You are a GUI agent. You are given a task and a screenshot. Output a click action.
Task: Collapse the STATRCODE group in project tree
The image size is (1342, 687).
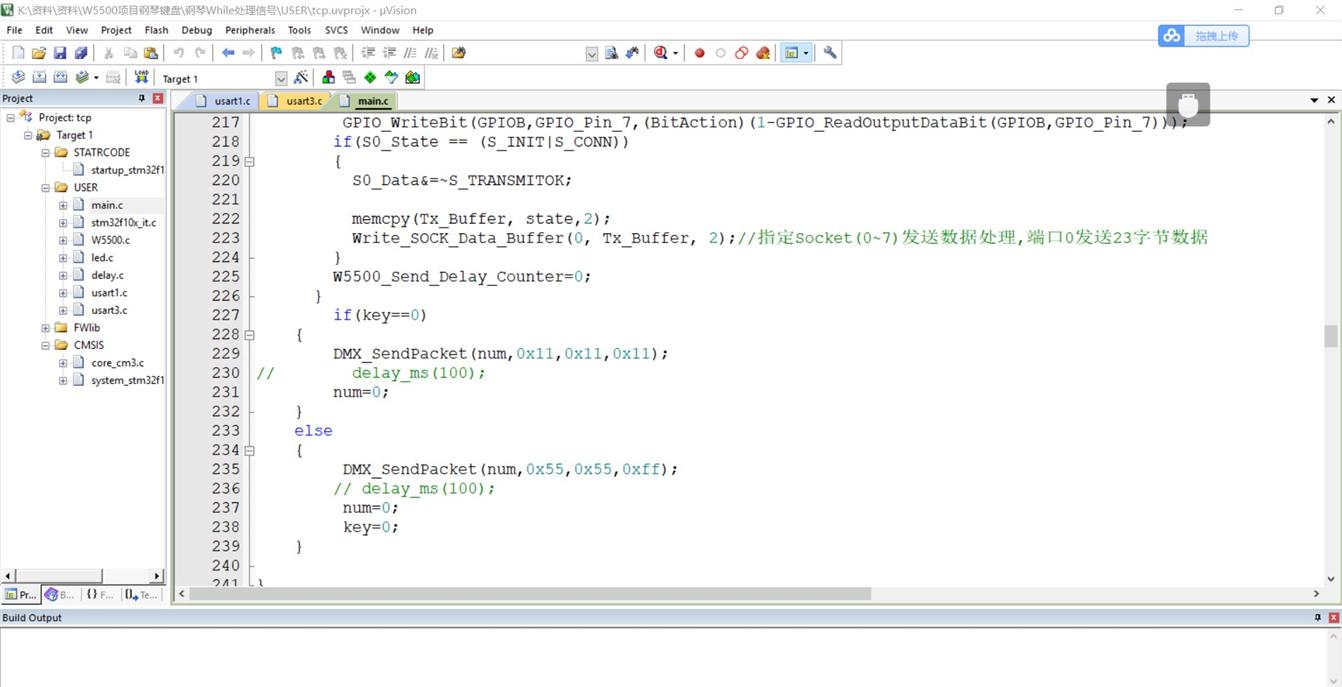(x=46, y=153)
